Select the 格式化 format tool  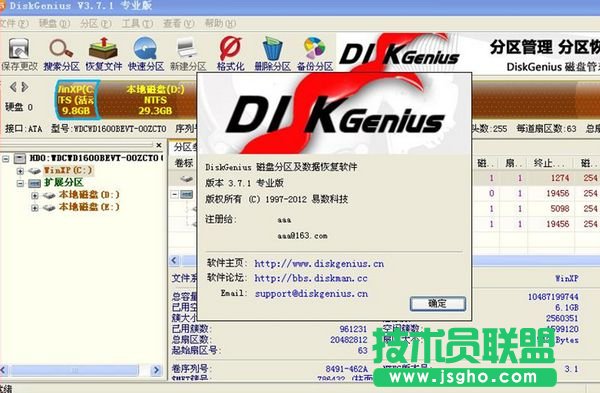pos(230,54)
